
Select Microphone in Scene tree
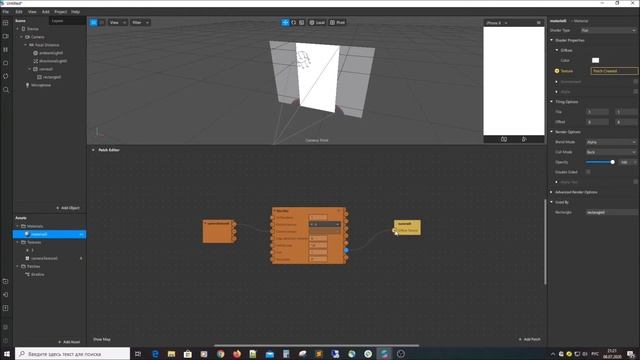coord(41,85)
